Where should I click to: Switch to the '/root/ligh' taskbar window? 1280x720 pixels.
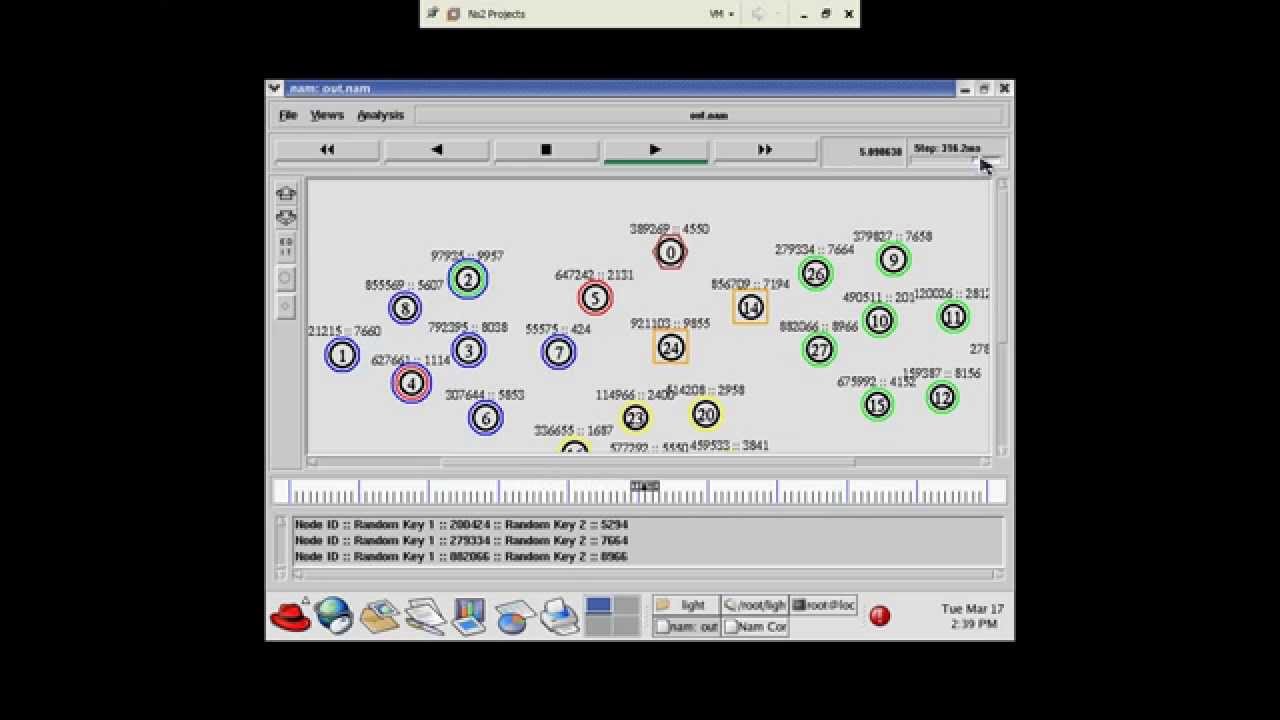point(755,605)
